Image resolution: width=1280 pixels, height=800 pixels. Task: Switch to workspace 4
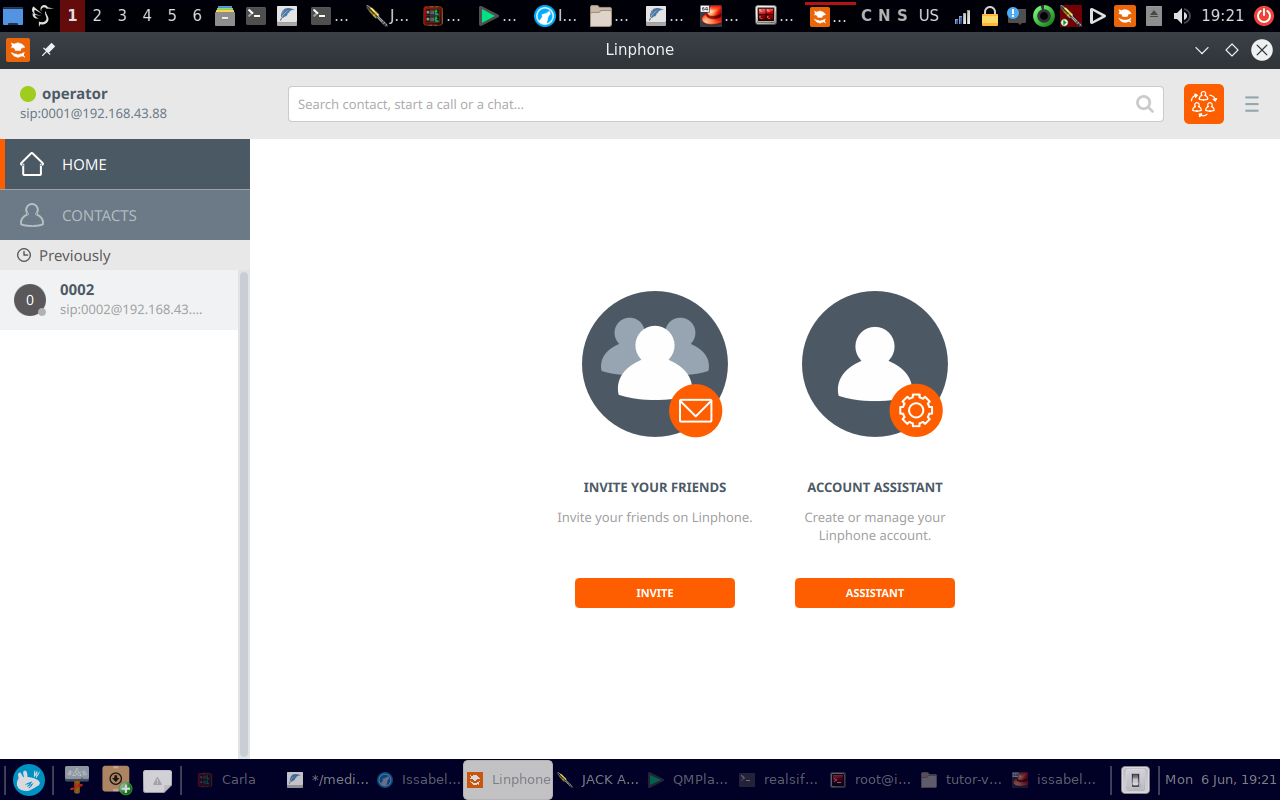pos(147,15)
